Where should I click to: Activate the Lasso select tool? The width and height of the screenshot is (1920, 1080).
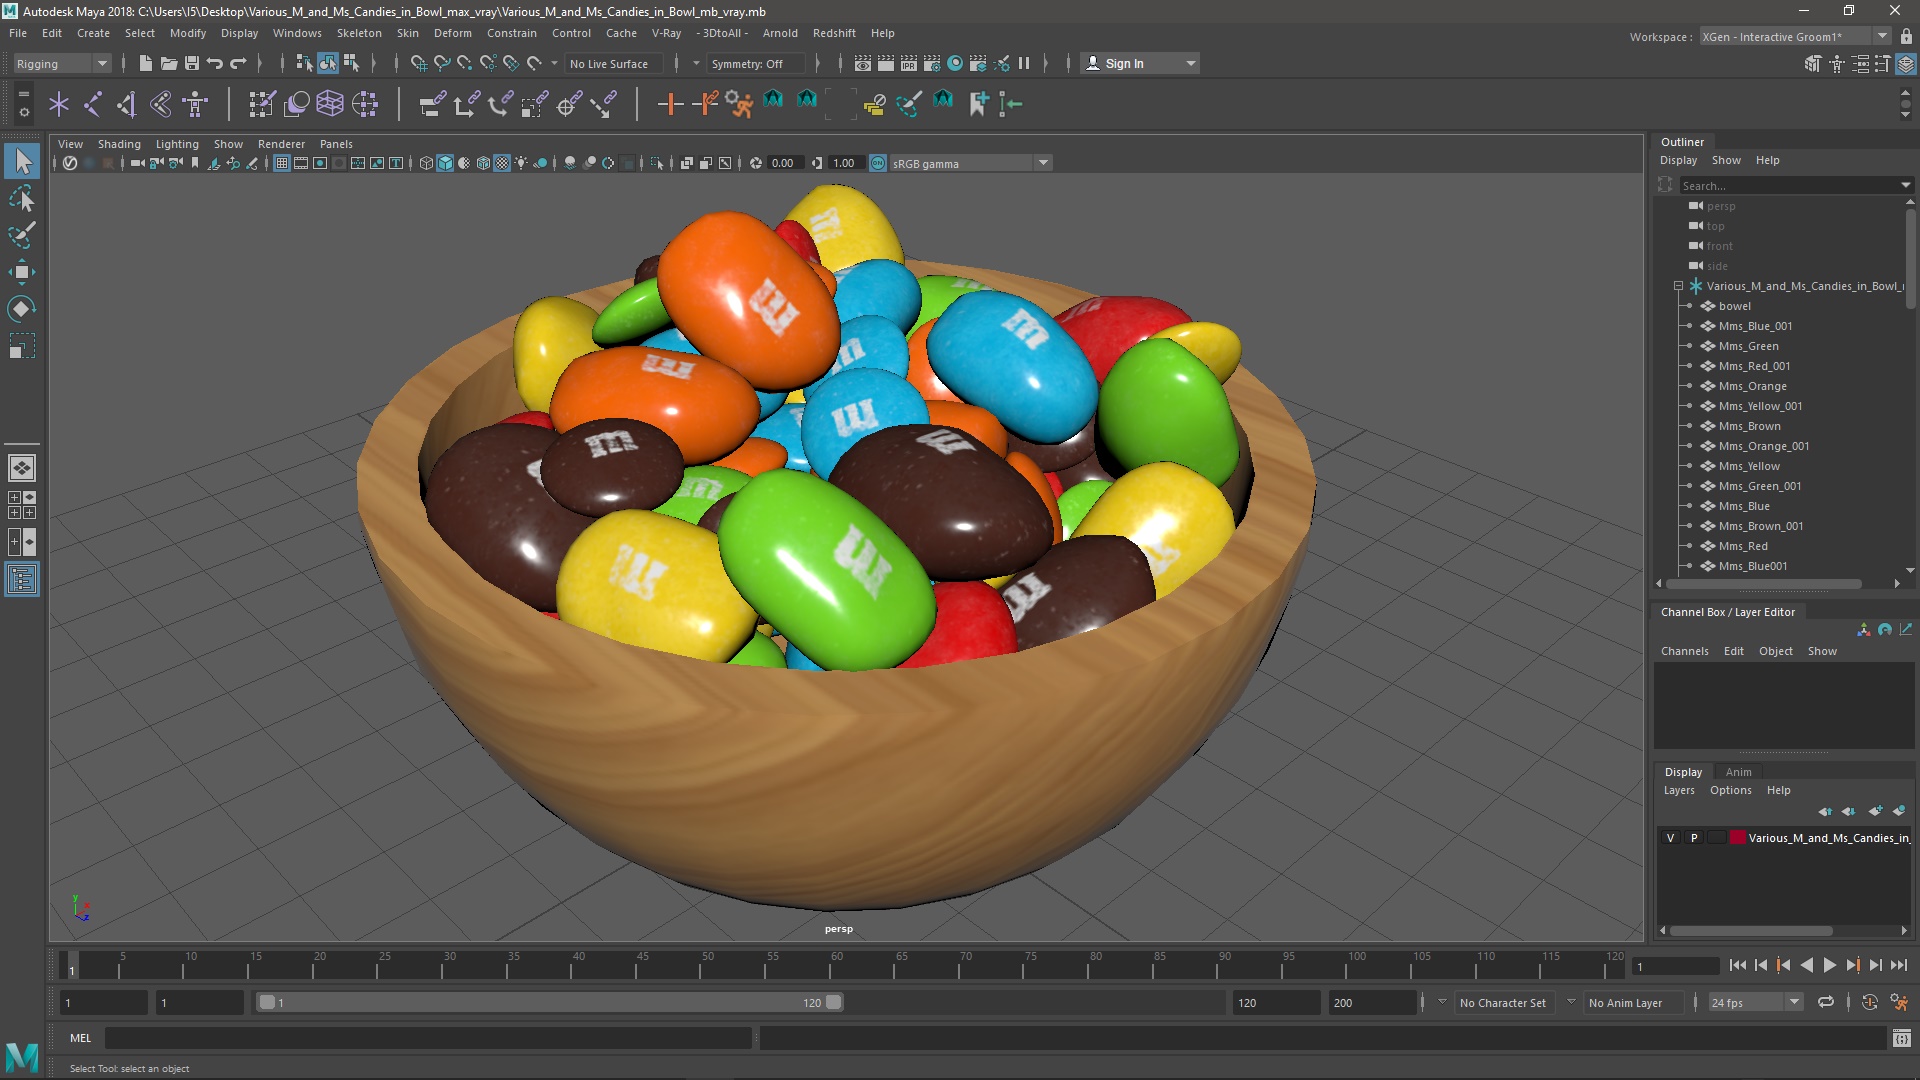pos(22,198)
